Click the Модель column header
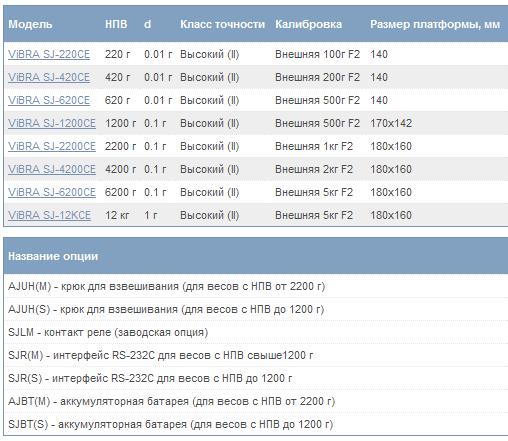 [30, 24]
